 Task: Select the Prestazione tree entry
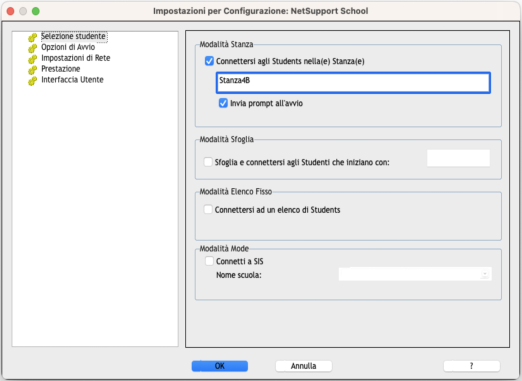[61, 69]
